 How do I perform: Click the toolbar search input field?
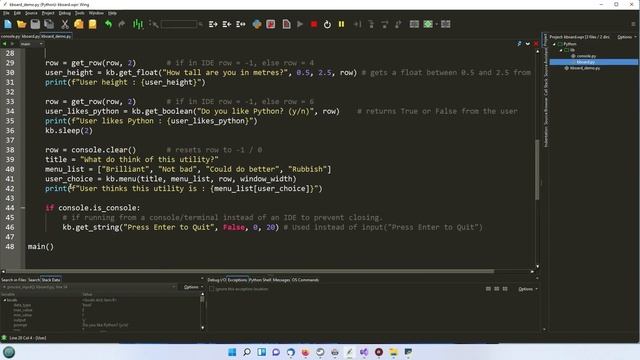pyautogui.click(x=179, y=24)
